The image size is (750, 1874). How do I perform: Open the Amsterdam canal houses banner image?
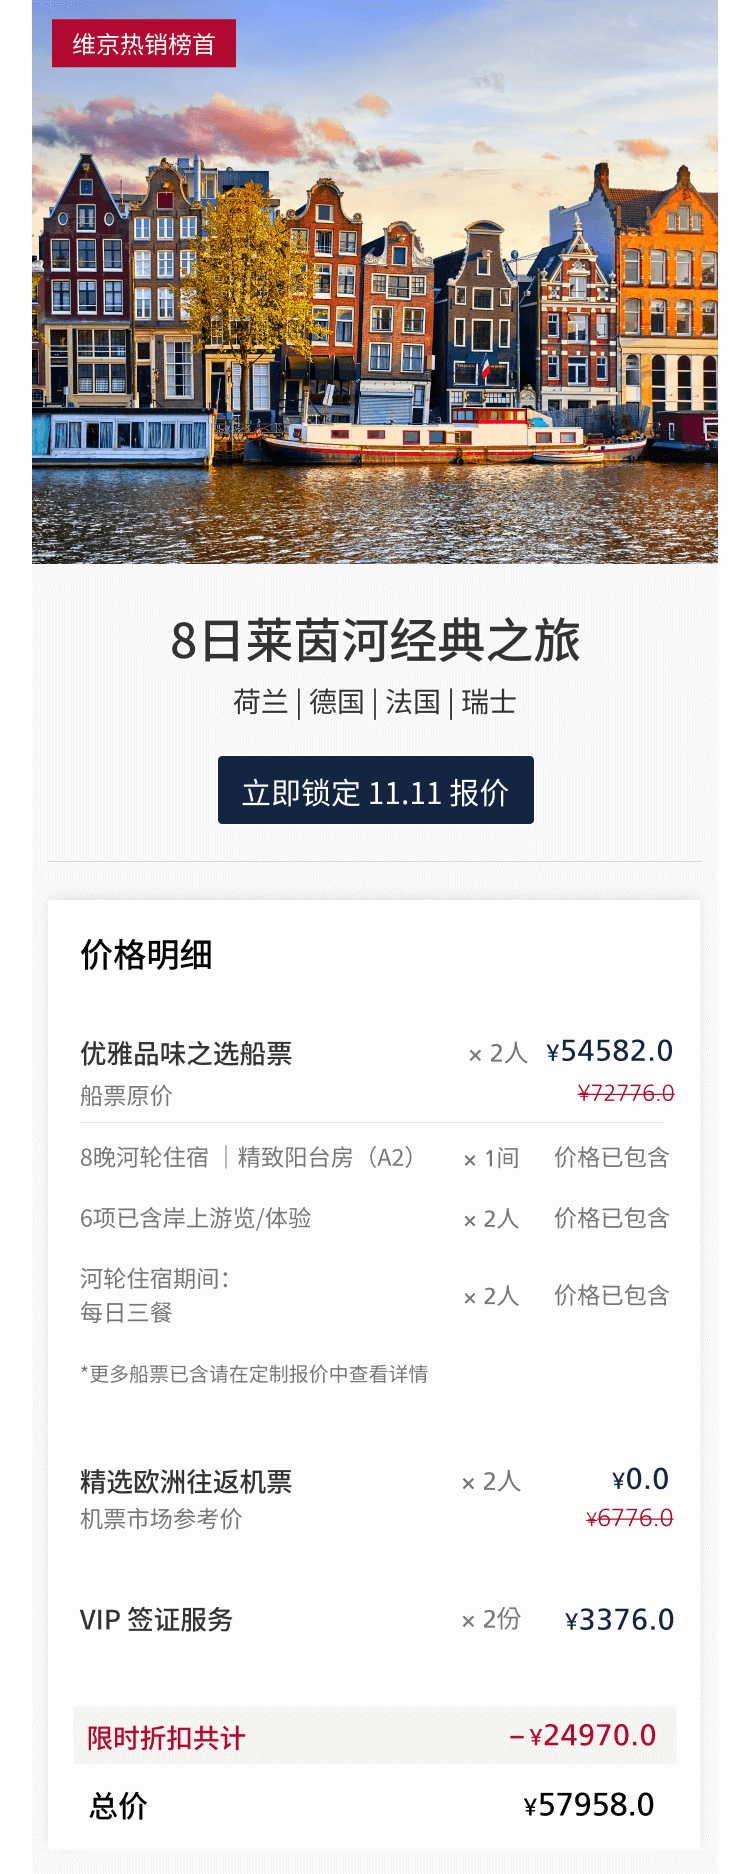point(375,282)
